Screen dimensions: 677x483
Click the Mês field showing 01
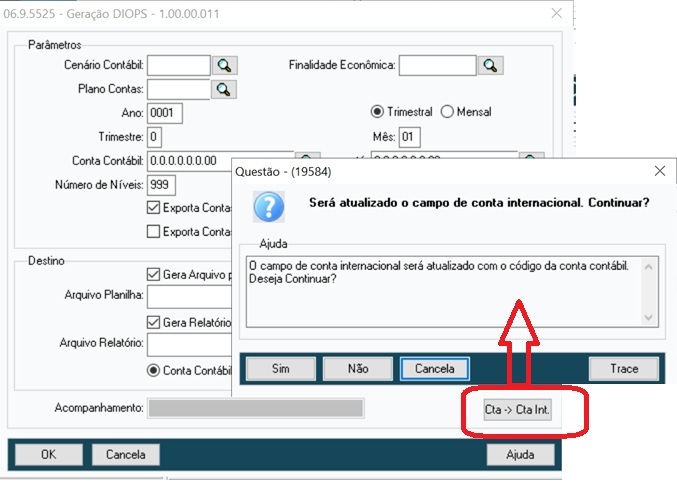pos(410,137)
